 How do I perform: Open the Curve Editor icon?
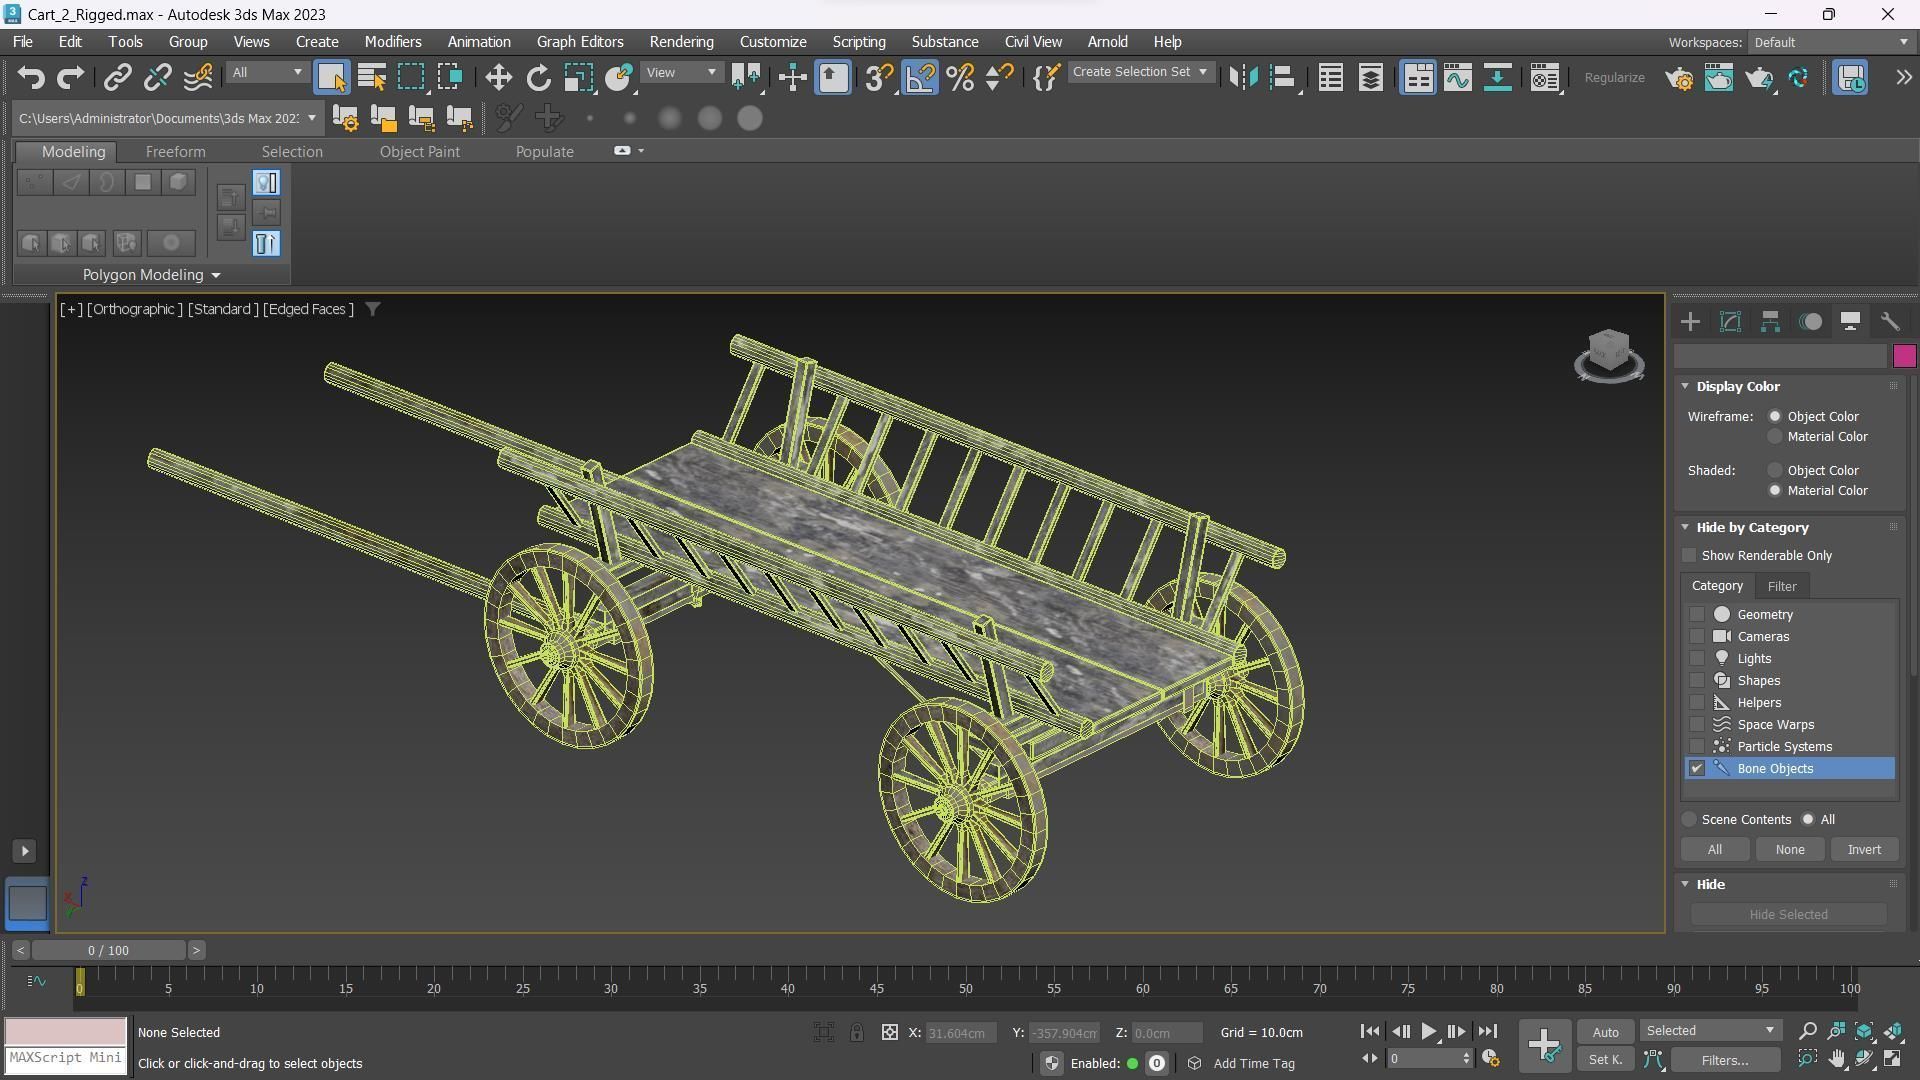click(x=1457, y=78)
